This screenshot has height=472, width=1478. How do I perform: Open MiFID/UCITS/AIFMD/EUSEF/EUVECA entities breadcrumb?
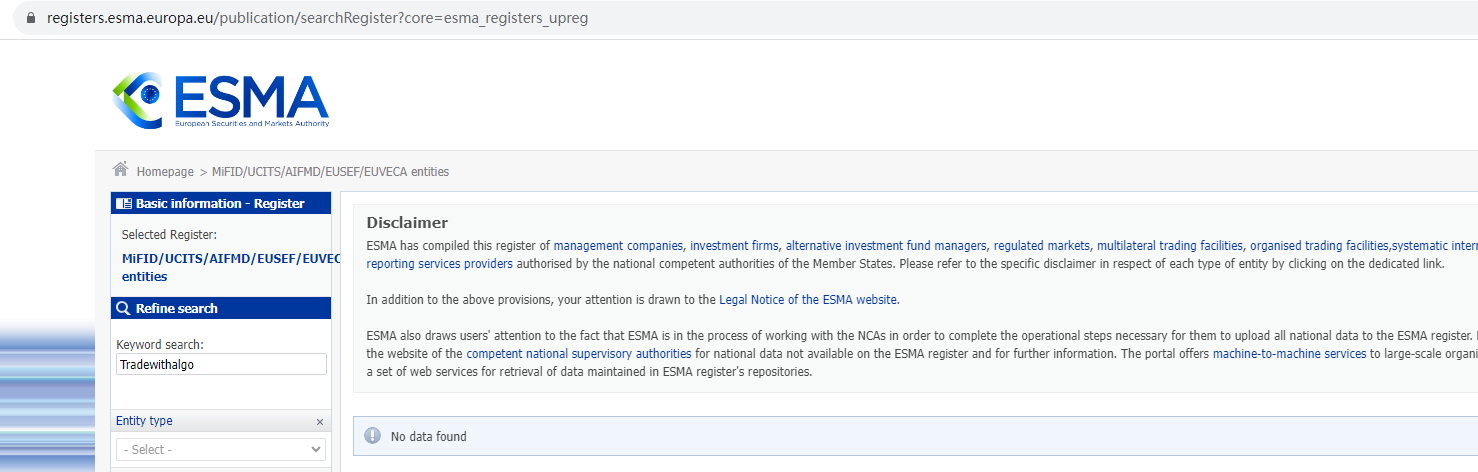[x=330, y=172]
